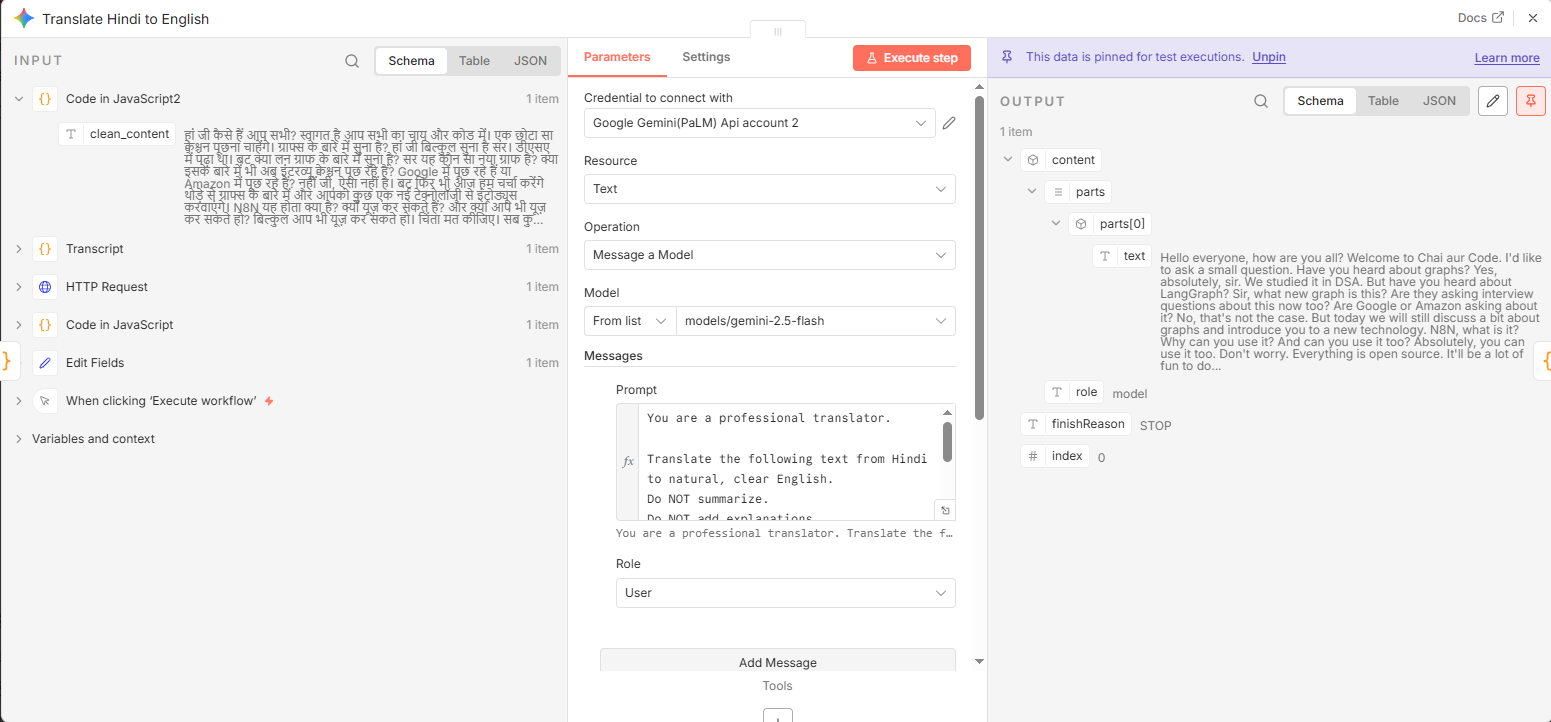
Task: Click the search icon in INPUT panel
Action: (x=352, y=61)
